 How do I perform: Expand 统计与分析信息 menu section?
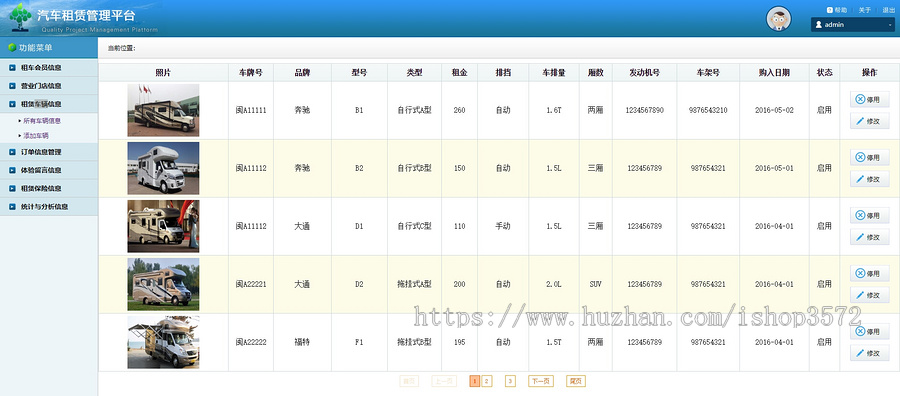coord(49,207)
